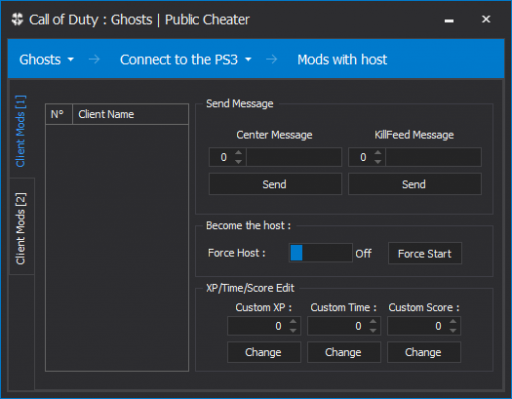The image size is (512, 399).
Task: Increase the Center Message client number
Action: [238, 152]
